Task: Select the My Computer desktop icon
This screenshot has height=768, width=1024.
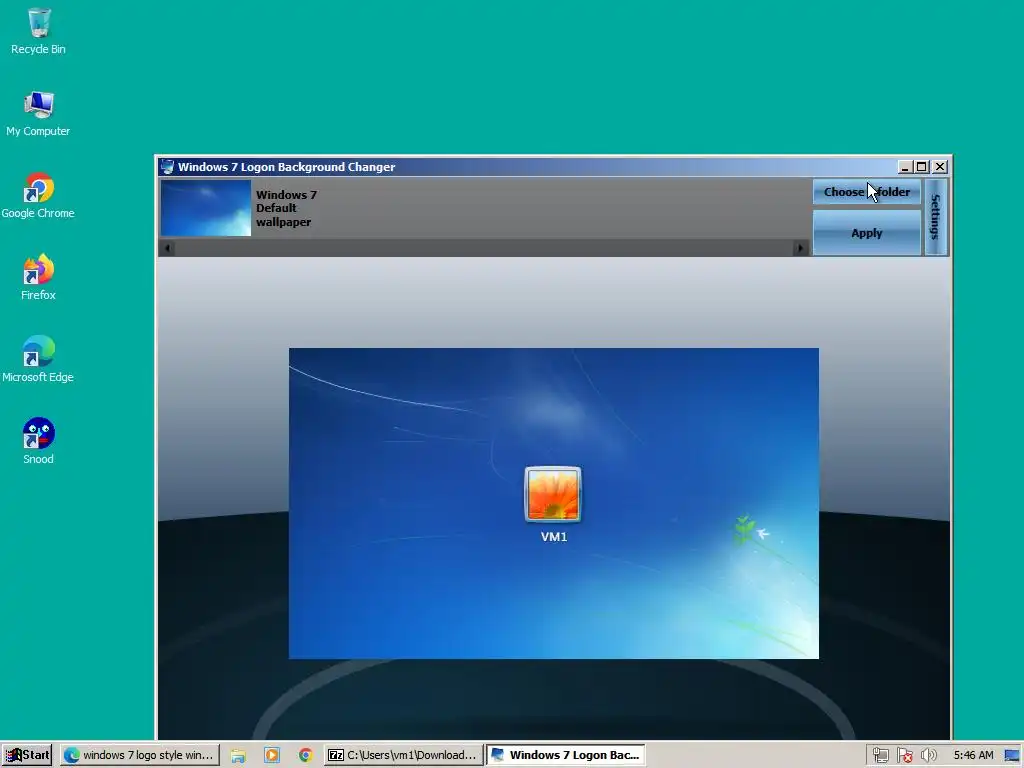Action: [39, 113]
